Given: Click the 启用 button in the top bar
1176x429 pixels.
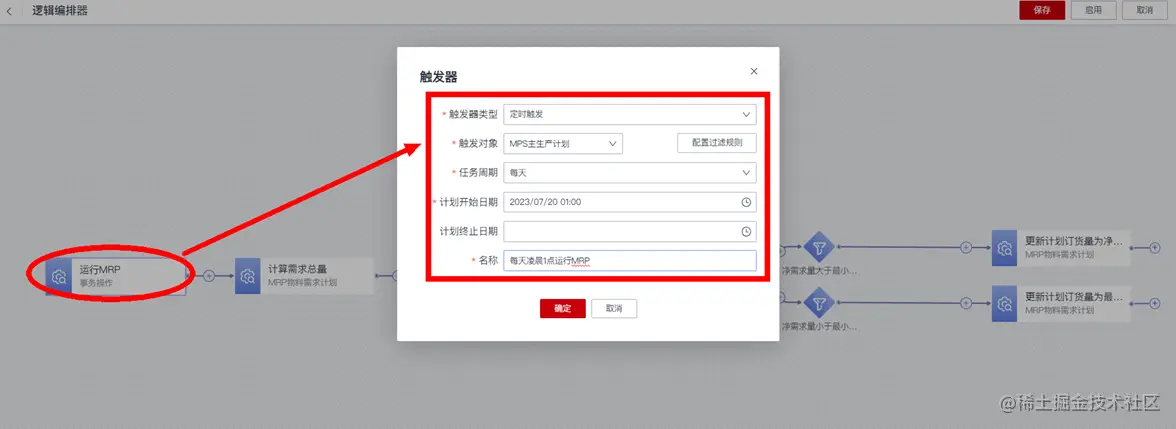Looking at the screenshot, I should (x=1094, y=10).
